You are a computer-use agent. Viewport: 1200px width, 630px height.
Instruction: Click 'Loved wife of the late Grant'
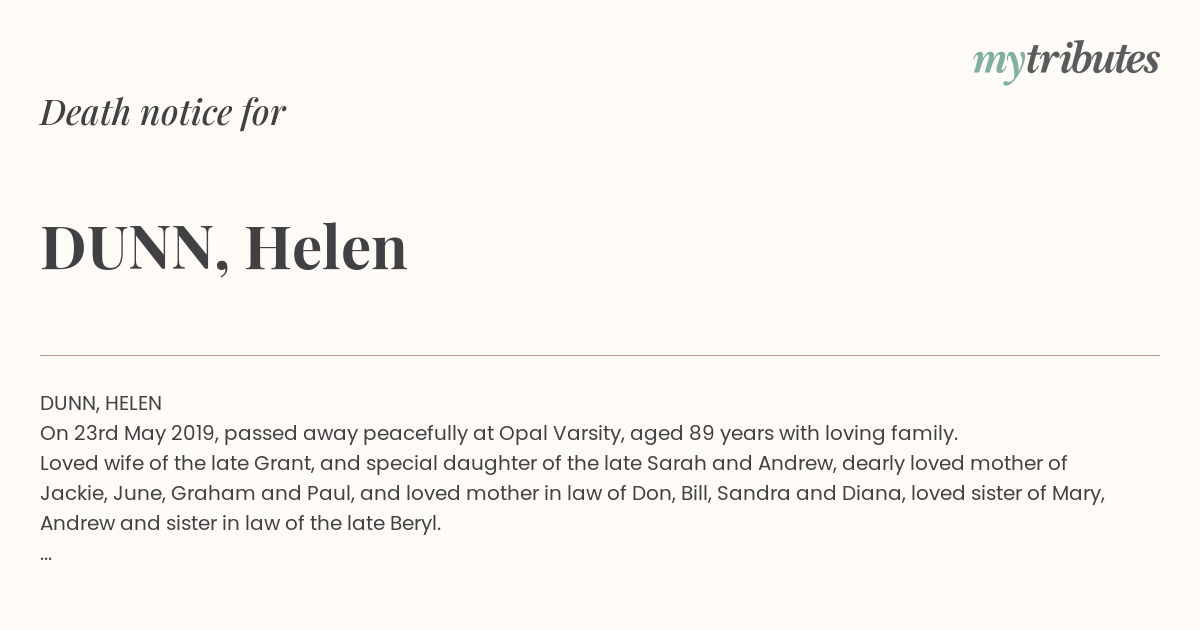click(x=163, y=464)
